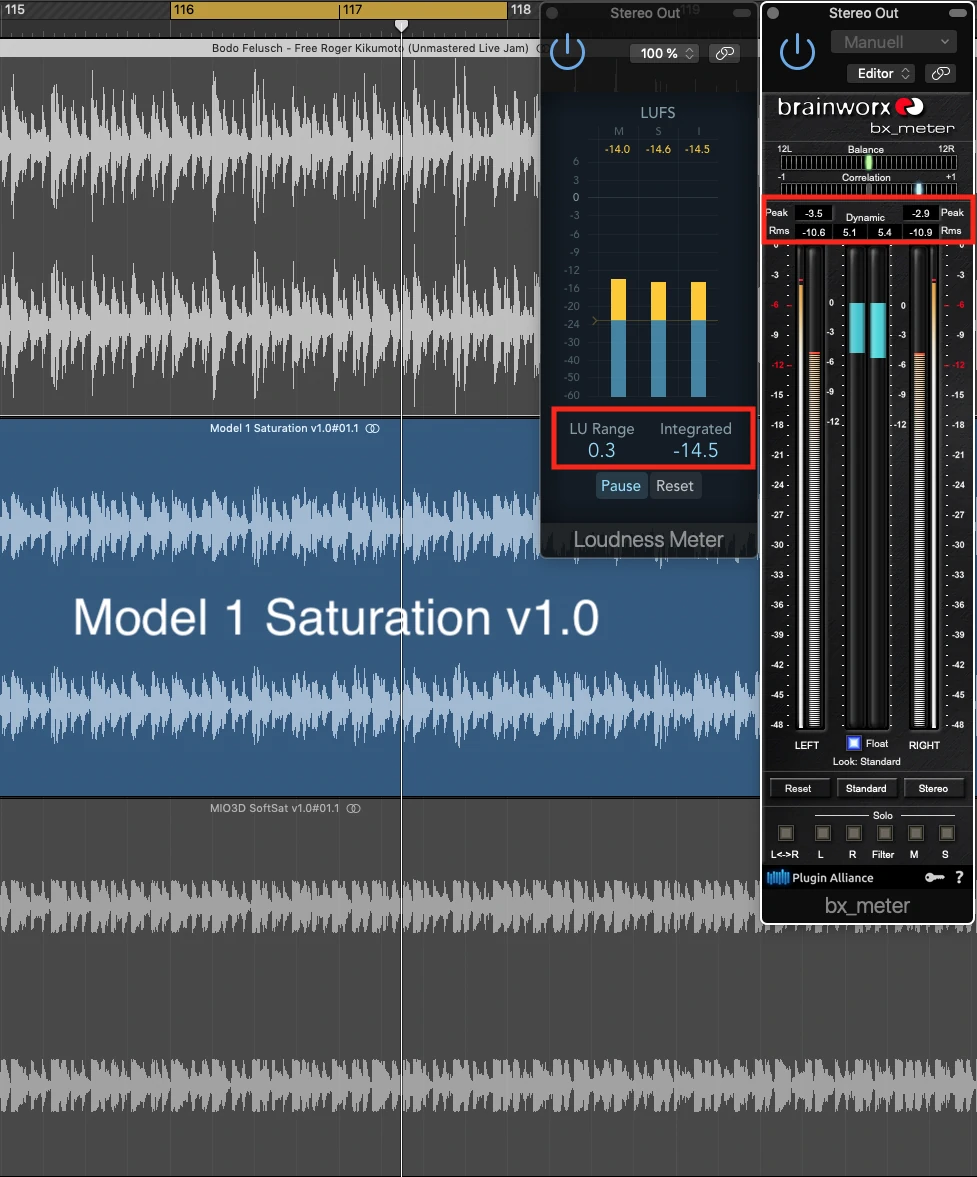
Task: Enable the Solo M (mid) toggle
Action: click(x=915, y=833)
